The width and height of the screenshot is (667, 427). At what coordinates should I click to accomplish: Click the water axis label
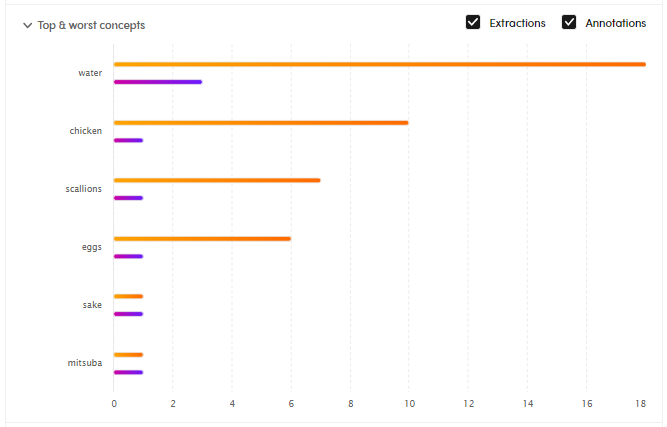click(x=90, y=73)
